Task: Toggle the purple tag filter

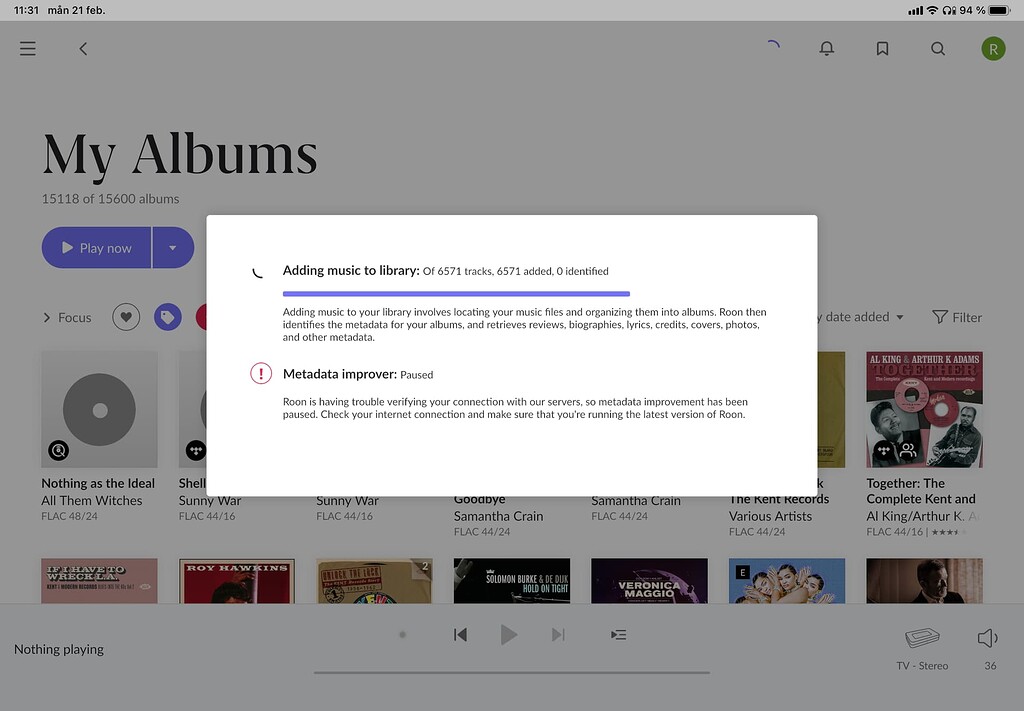Action: pos(168,317)
